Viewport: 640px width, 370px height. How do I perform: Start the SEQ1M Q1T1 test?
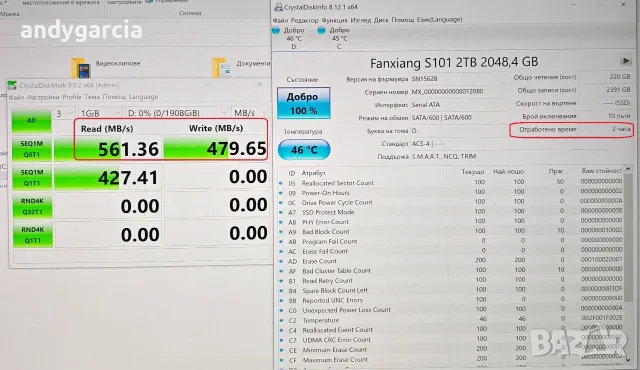coord(32,177)
